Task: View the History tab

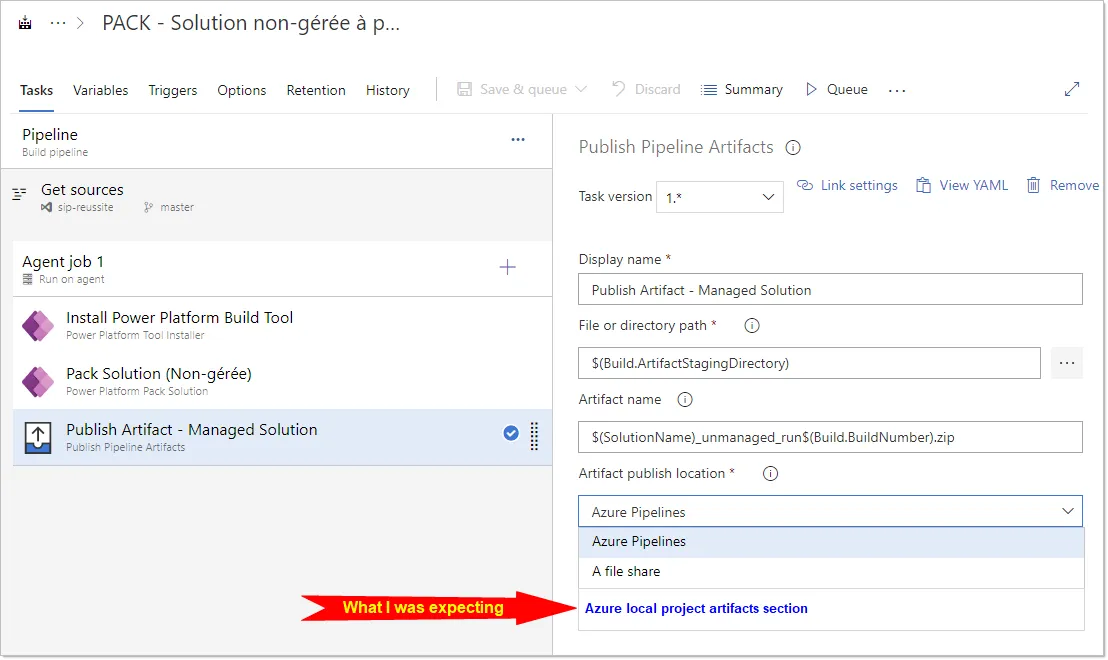Action: [x=387, y=90]
